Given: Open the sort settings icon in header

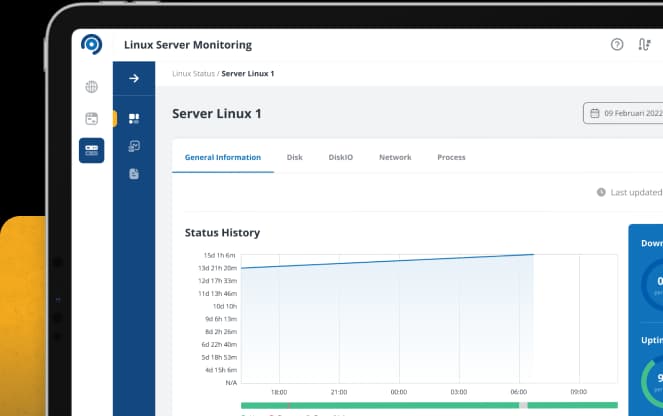Looking at the screenshot, I should [x=645, y=45].
